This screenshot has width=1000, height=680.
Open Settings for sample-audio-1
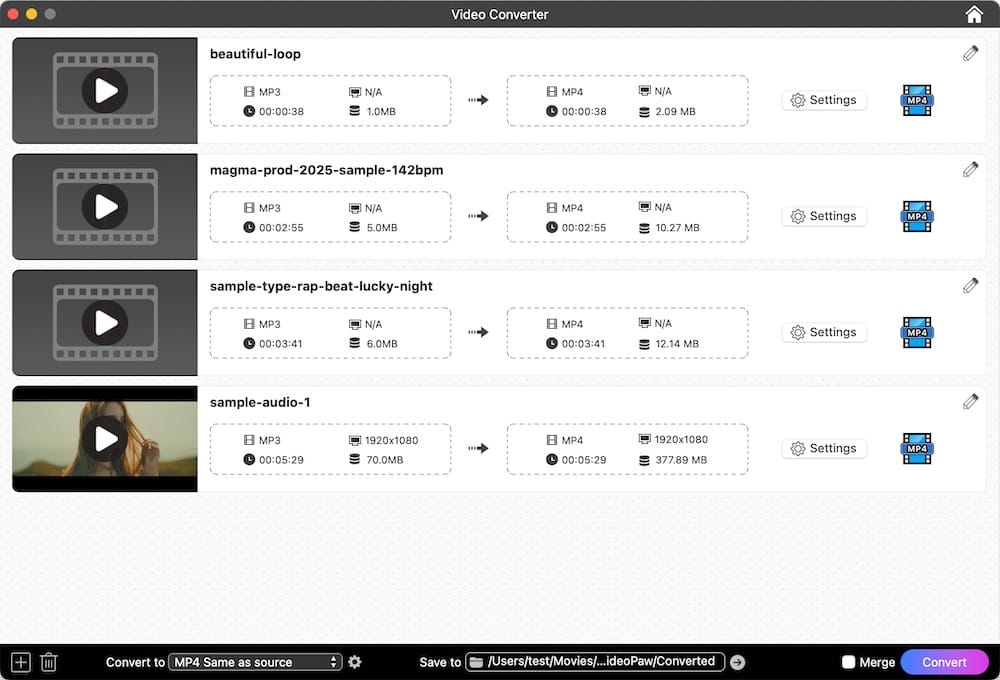tap(824, 448)
